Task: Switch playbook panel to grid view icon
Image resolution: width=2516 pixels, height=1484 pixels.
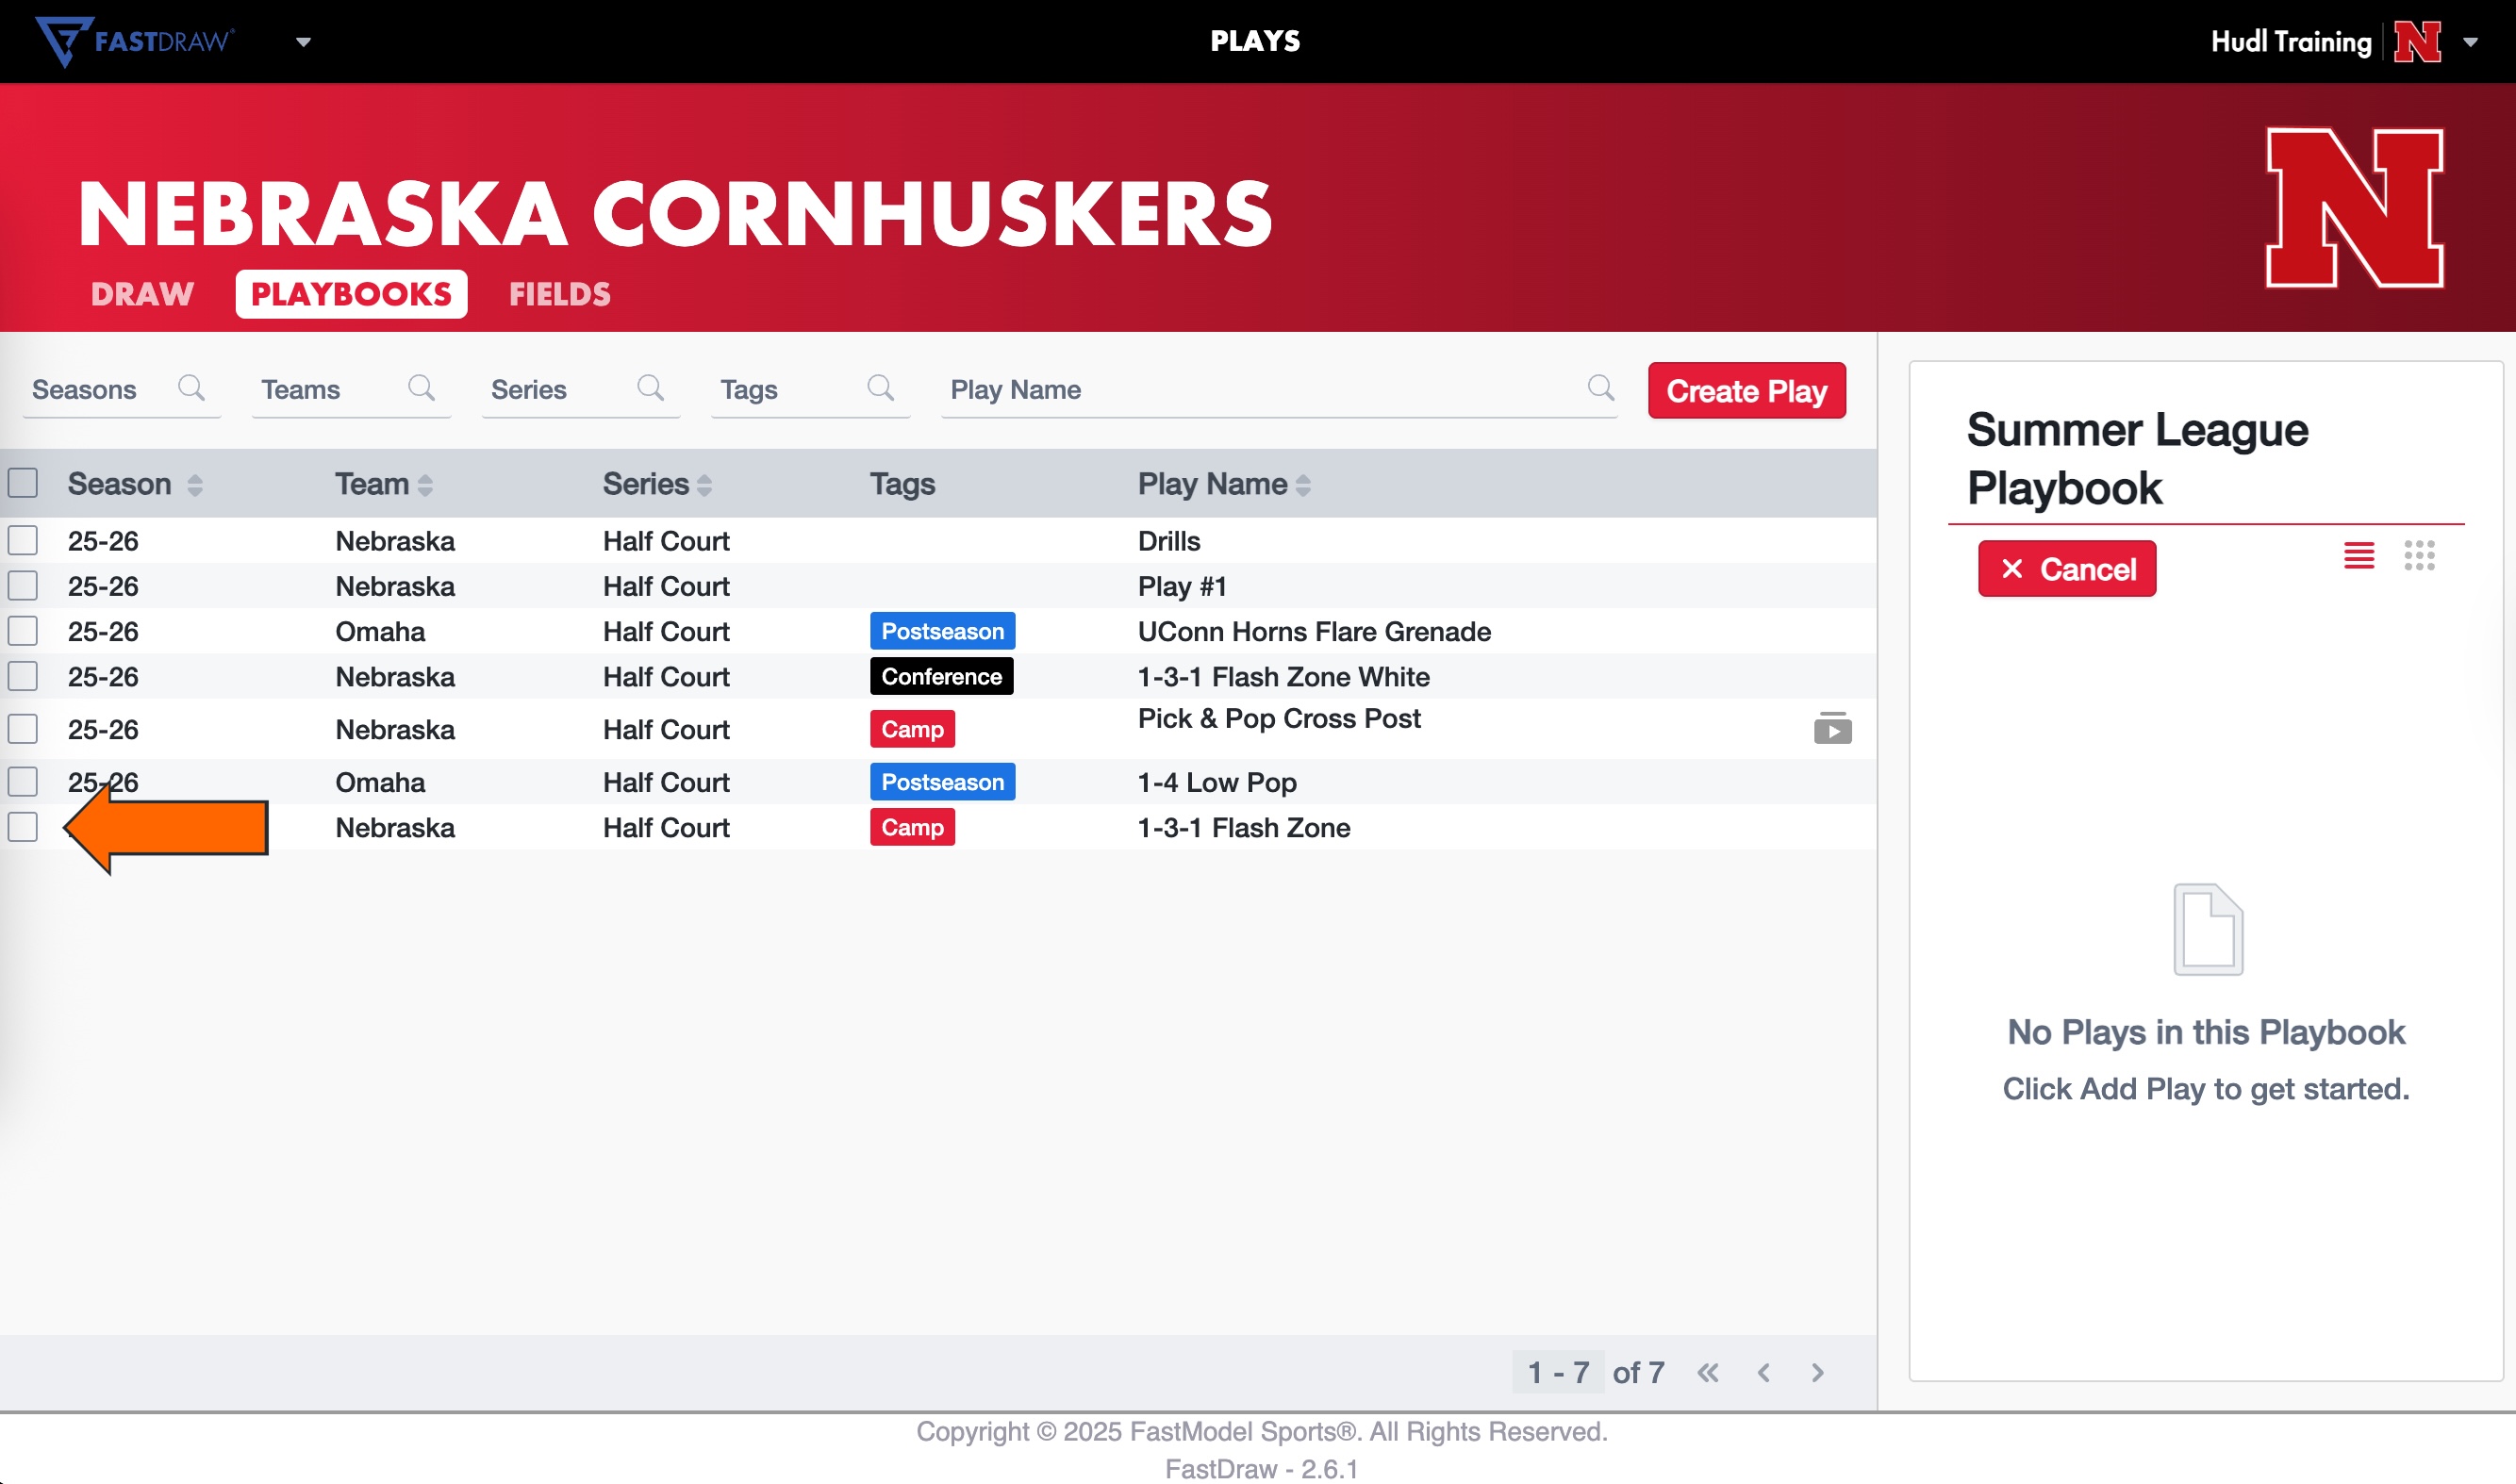Action: coord(2419,556)
